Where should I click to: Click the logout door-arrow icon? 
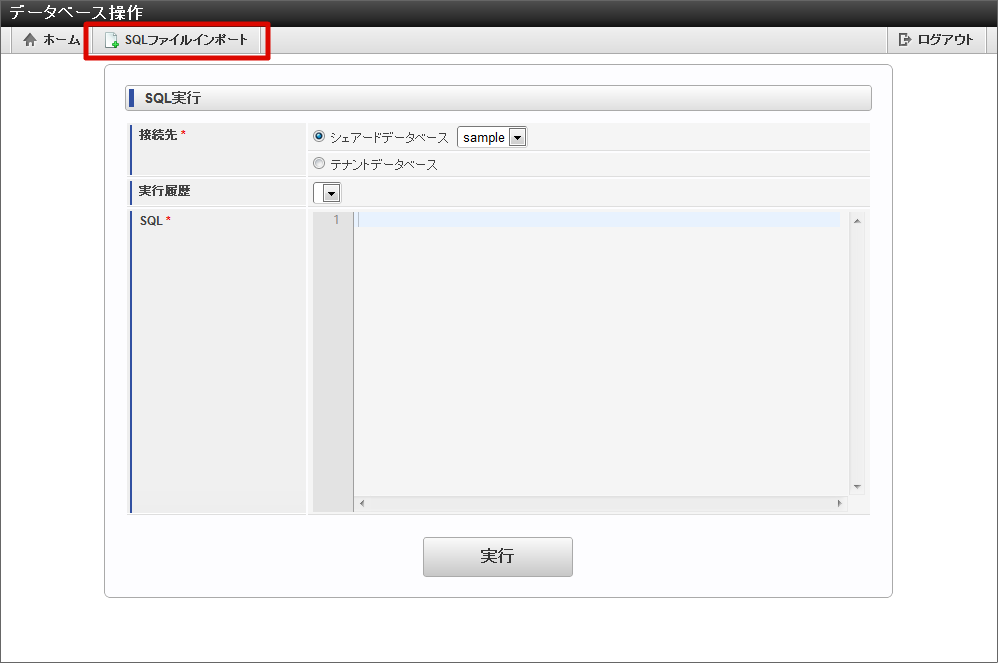point(904,39)
